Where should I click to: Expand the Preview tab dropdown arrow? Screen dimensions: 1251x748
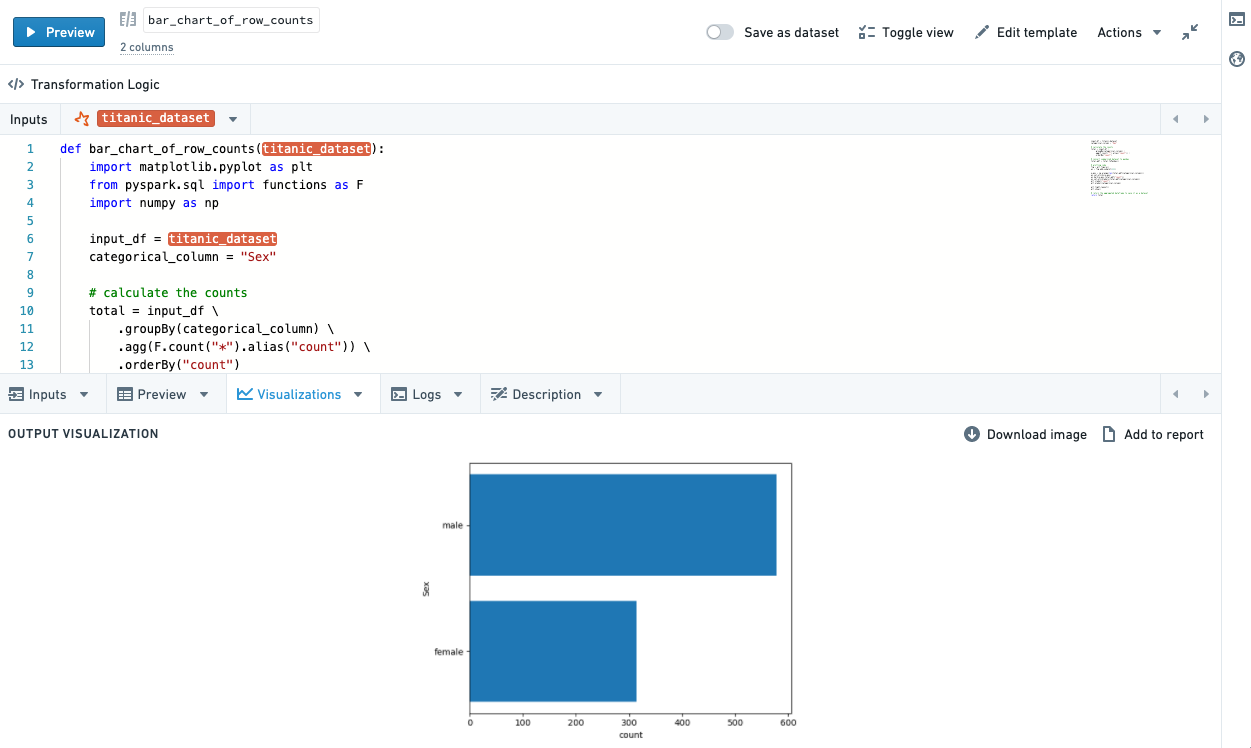(204, 395)
